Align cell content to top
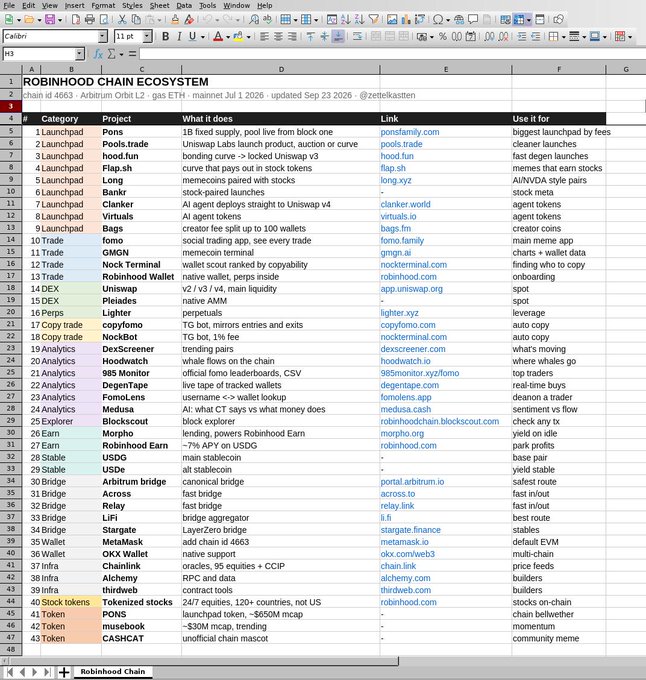This screenshot has width=646, height=680. click(x=310, y=36)
